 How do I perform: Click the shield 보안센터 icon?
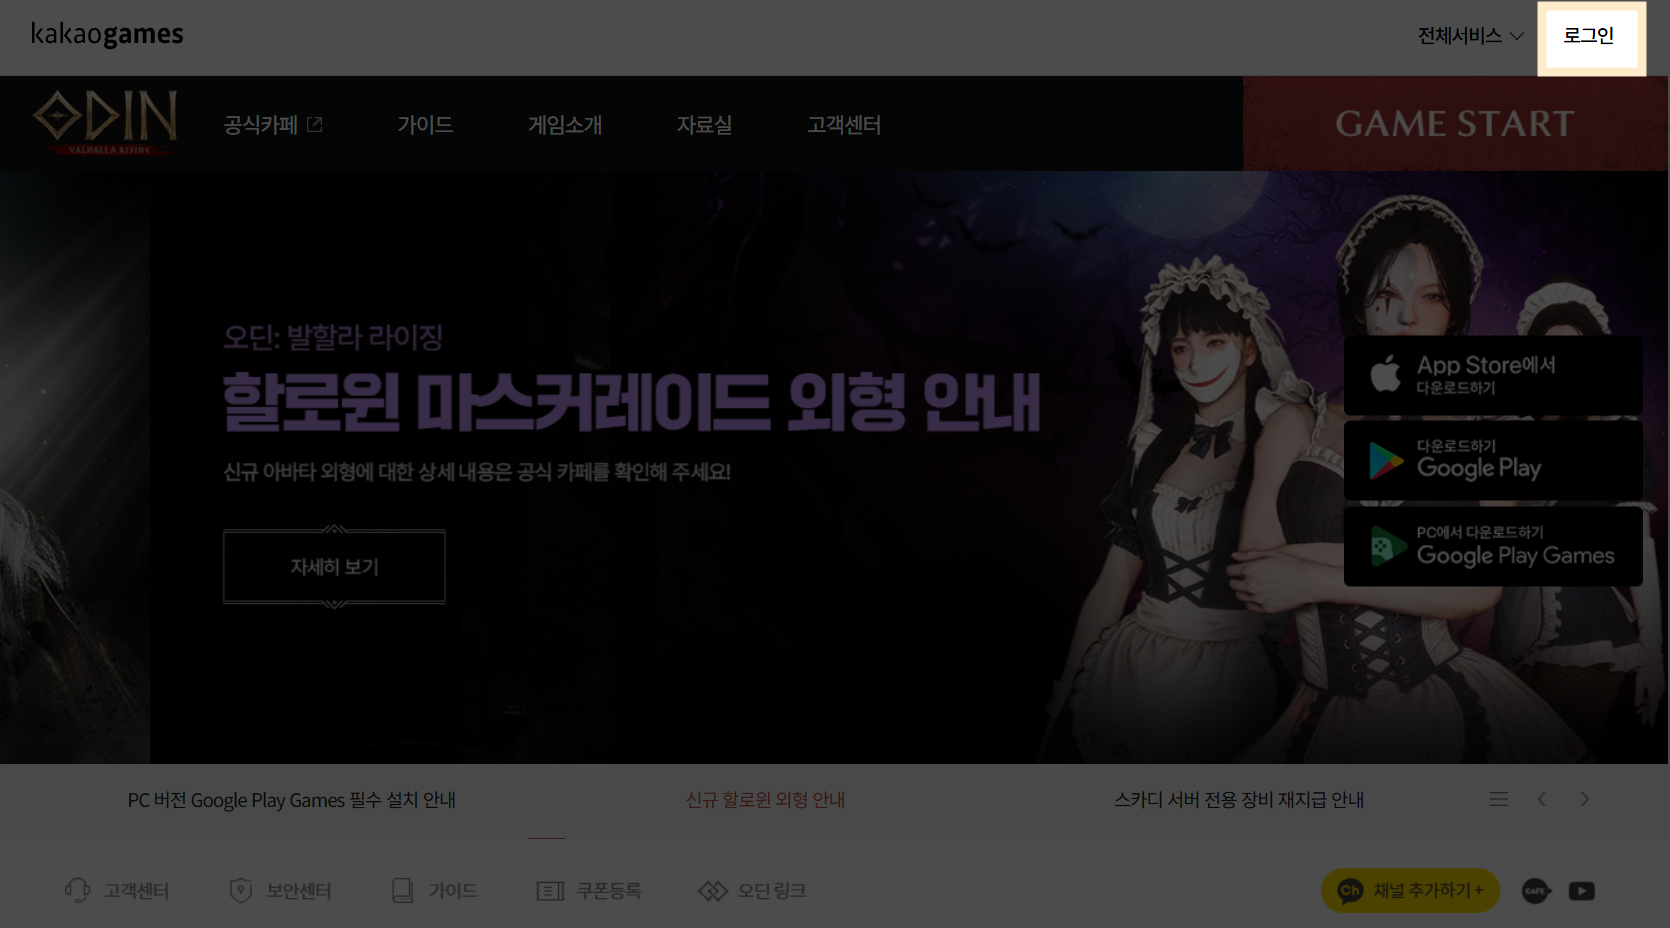tap(241, 890)
